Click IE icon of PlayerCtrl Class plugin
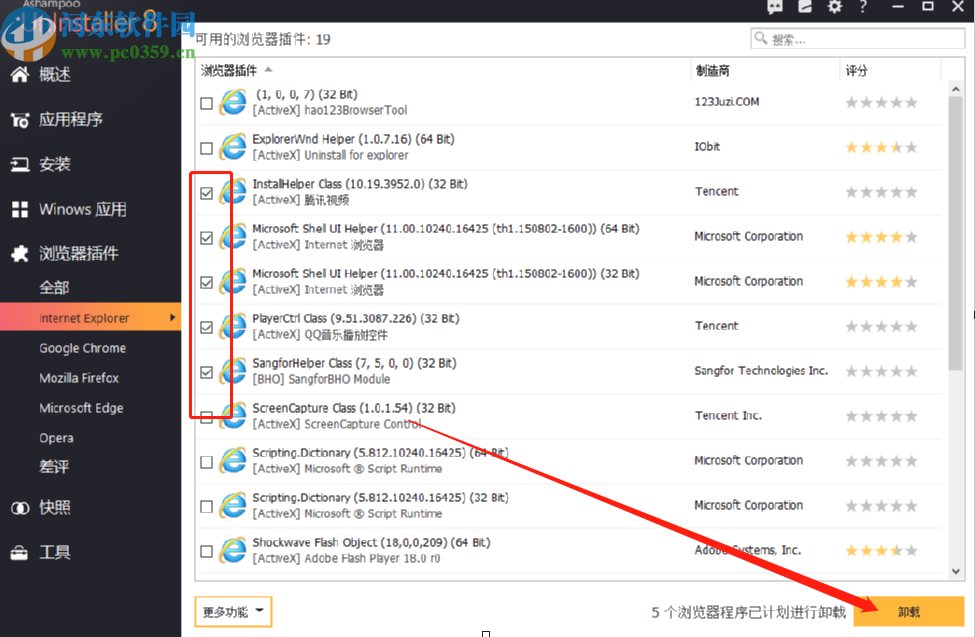This screenshot has width=975, height=637. (234, 326)
